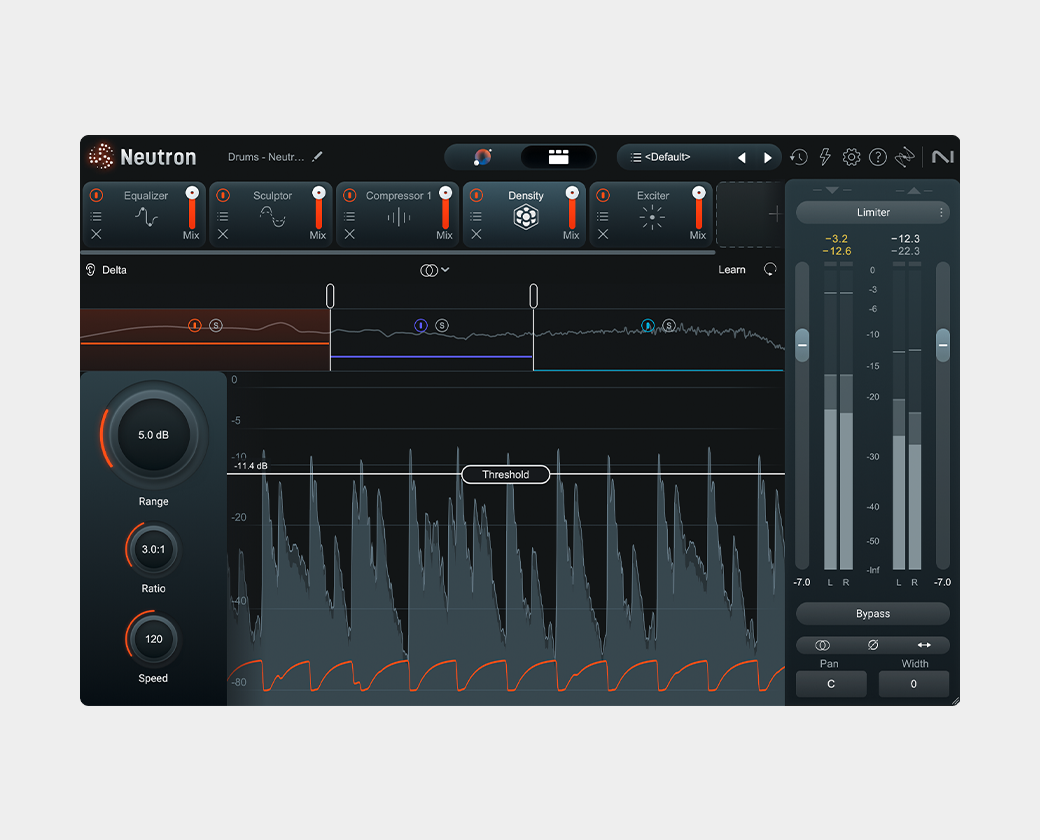This screenshot has width=1040, height=840.
Task: Open the undo history clock icon
Action: coord(799,157)
